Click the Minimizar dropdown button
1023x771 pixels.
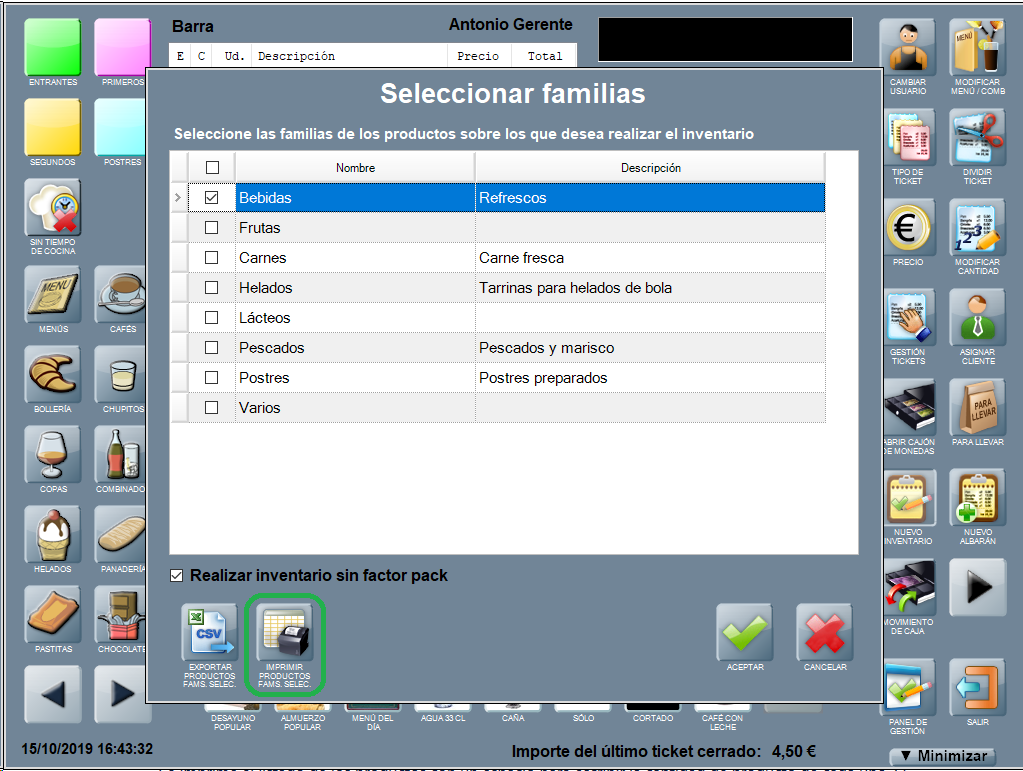pyautogui.click(x=942, y=757)
